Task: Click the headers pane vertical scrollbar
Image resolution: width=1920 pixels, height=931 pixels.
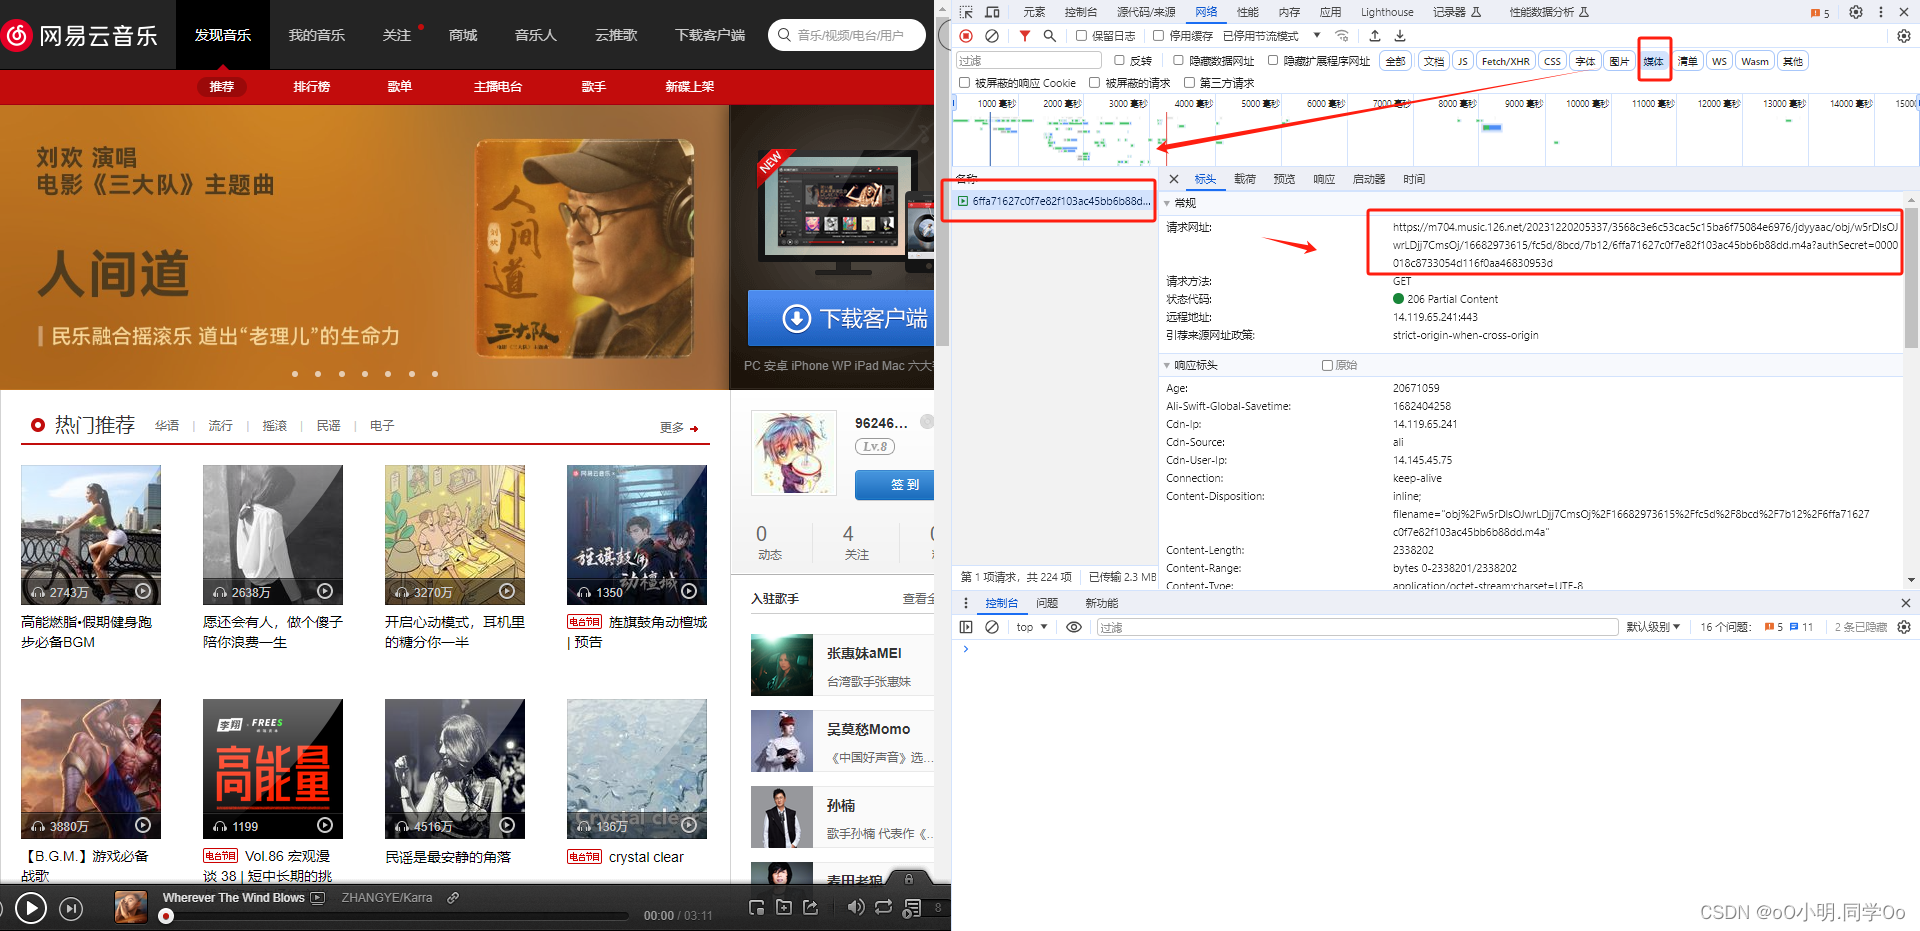Action: 1911,278
